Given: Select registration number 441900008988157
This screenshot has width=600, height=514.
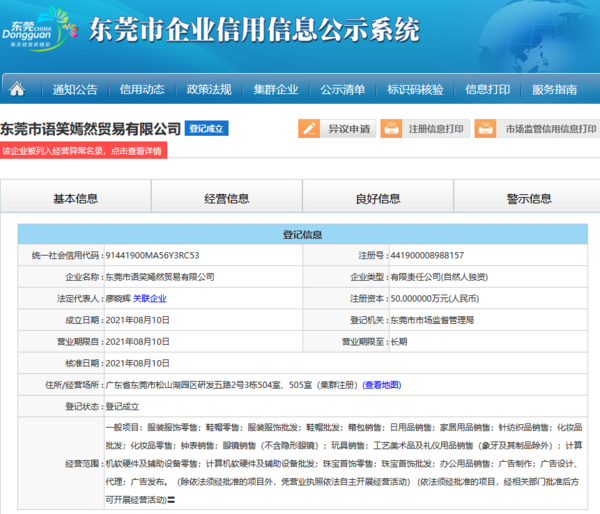Looking at the screenshot, I should (427, 255).
